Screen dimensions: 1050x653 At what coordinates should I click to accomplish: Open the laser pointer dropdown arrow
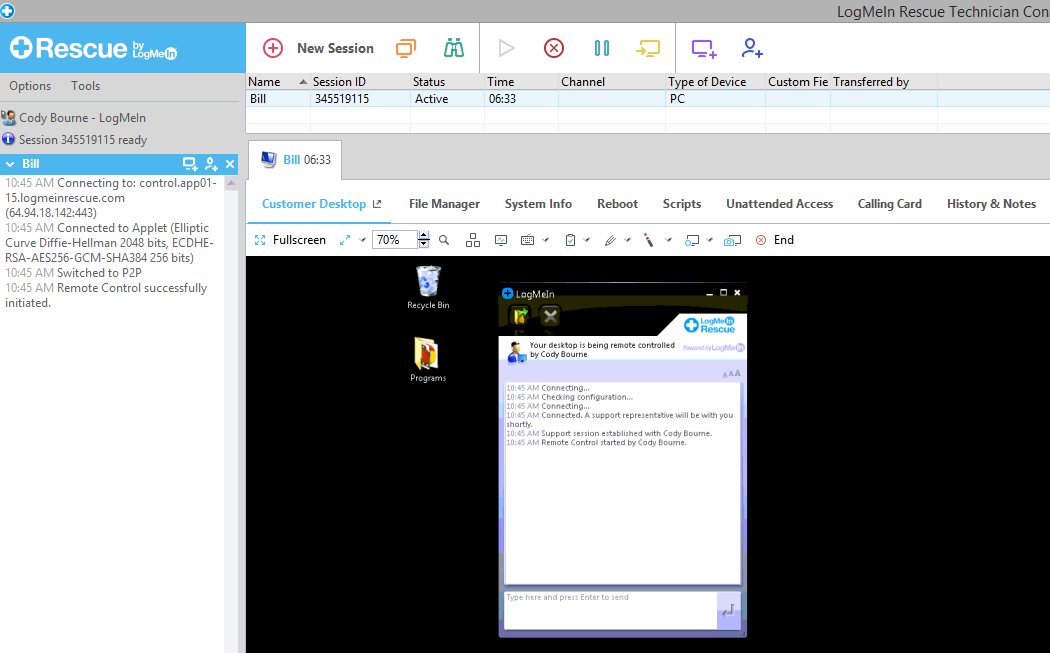tap(669, 240)
